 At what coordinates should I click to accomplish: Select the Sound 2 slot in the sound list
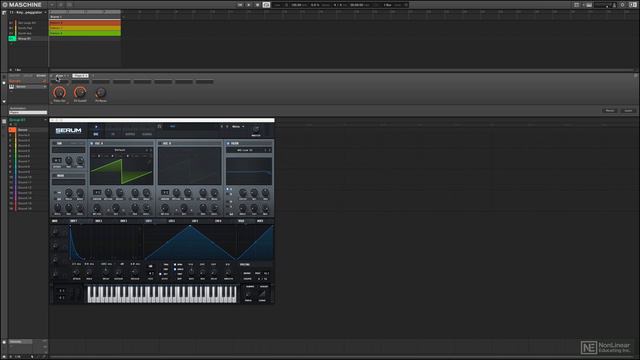point(28,135)
